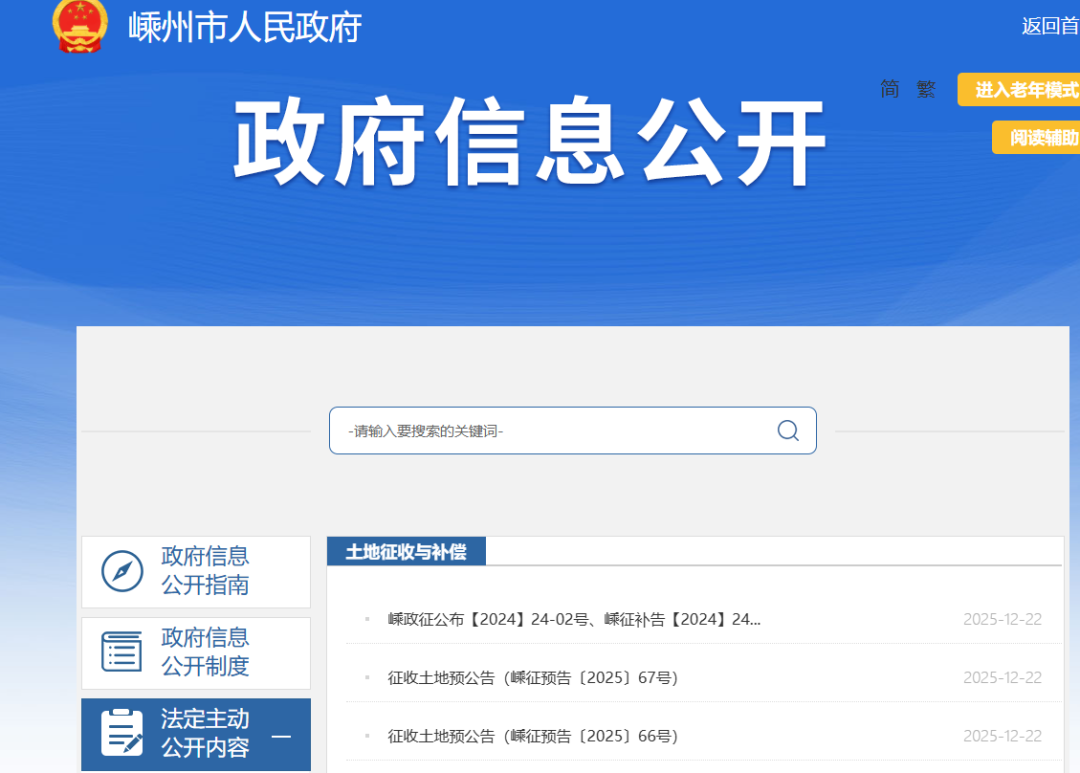Switch to traditional Chinese with 繁

pyautogui.click(x=925, y=89)
